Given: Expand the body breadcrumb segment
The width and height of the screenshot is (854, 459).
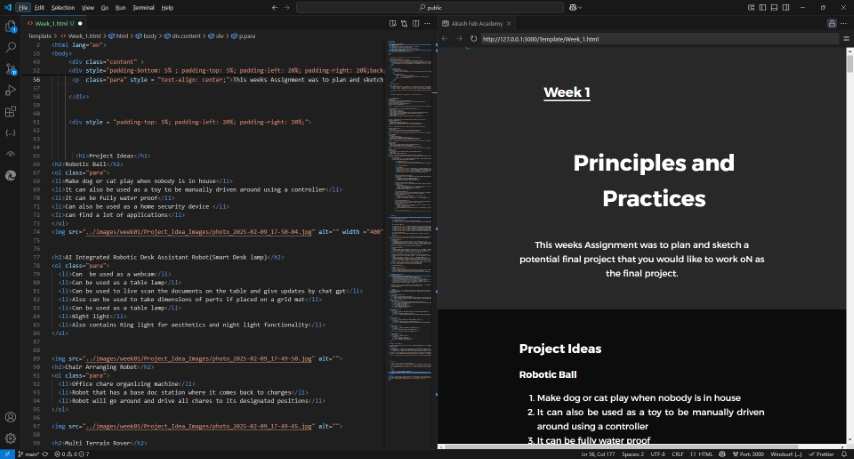Looking at the screenshot, I should 147,36.
